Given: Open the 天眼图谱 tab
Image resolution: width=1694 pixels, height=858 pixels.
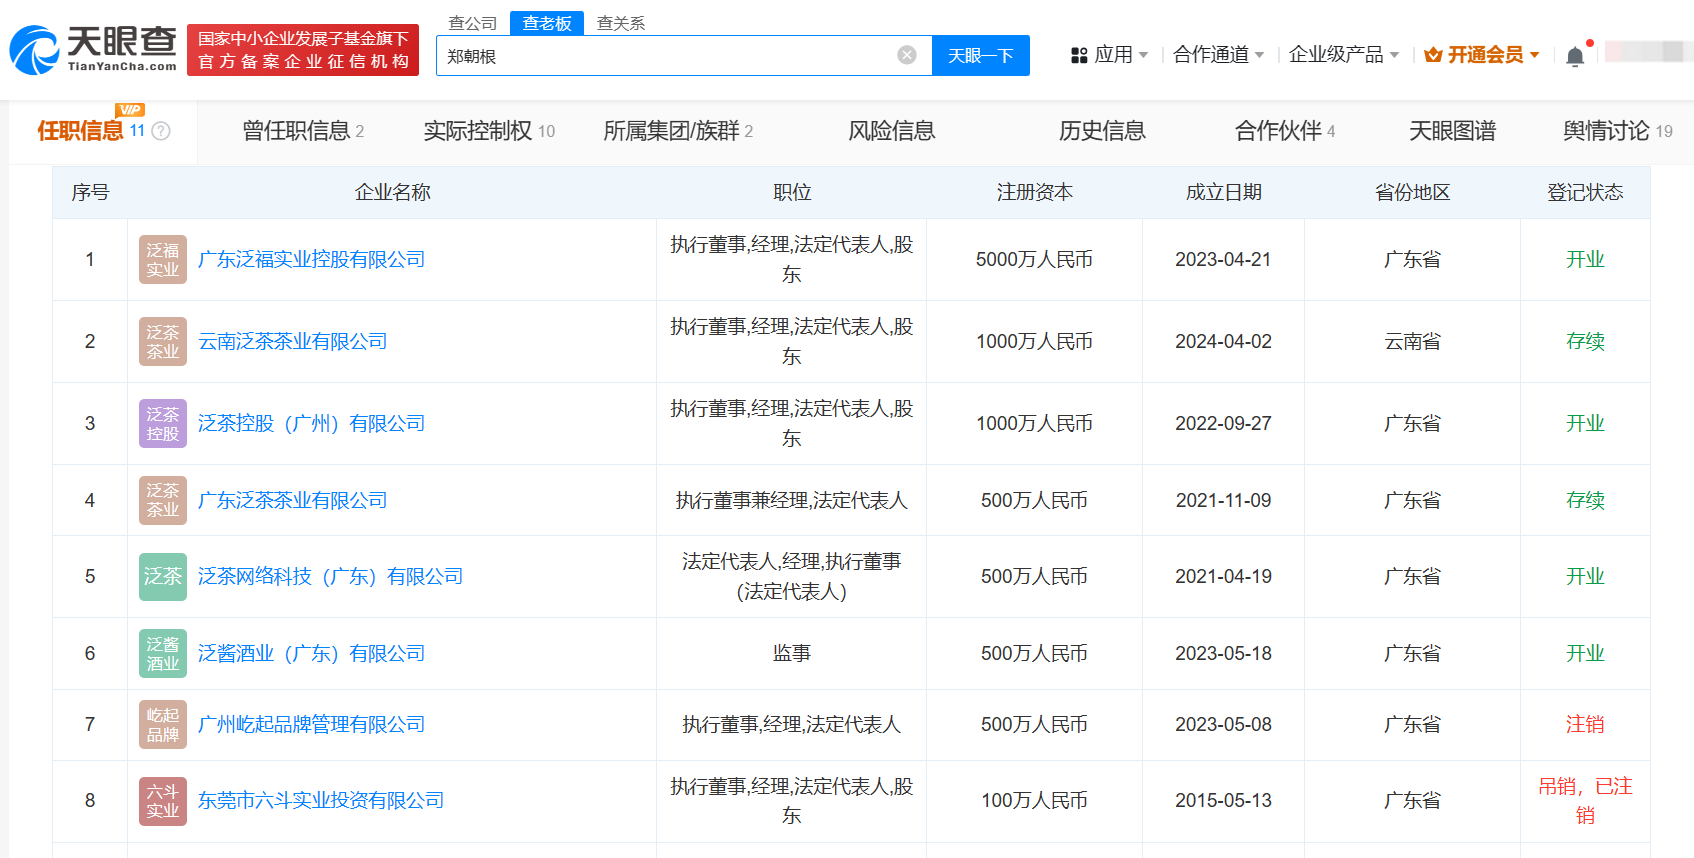Looking at the screenshot, I should coord(1452,131).
